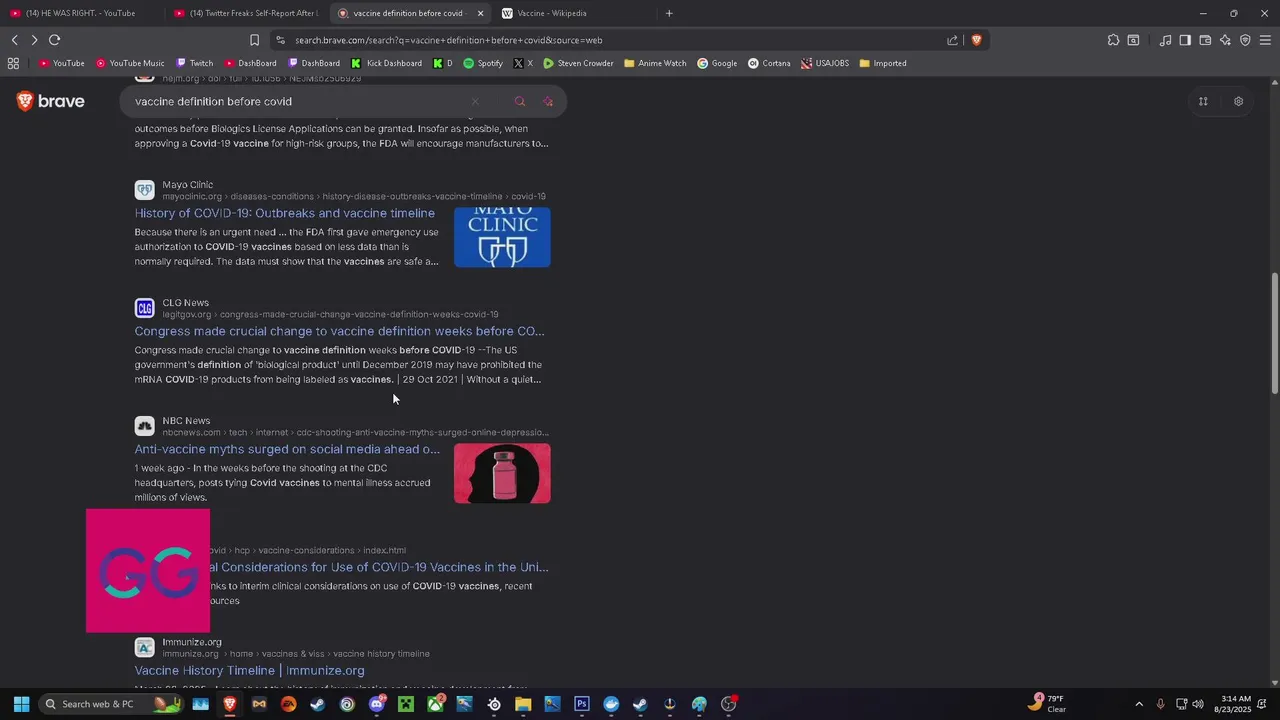The height and width of the screenshot is (720, 1280).
Task: Submit search with magnifier icon
Action: point(519,101)
